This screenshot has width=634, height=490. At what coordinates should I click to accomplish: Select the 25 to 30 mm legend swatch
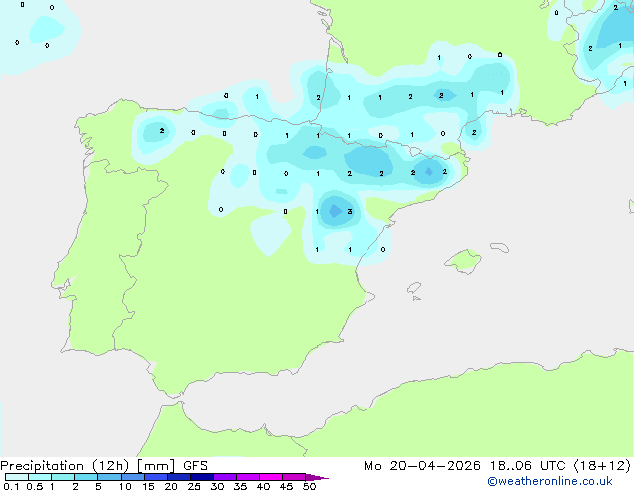pyautogui.click(x=202, y=477)
